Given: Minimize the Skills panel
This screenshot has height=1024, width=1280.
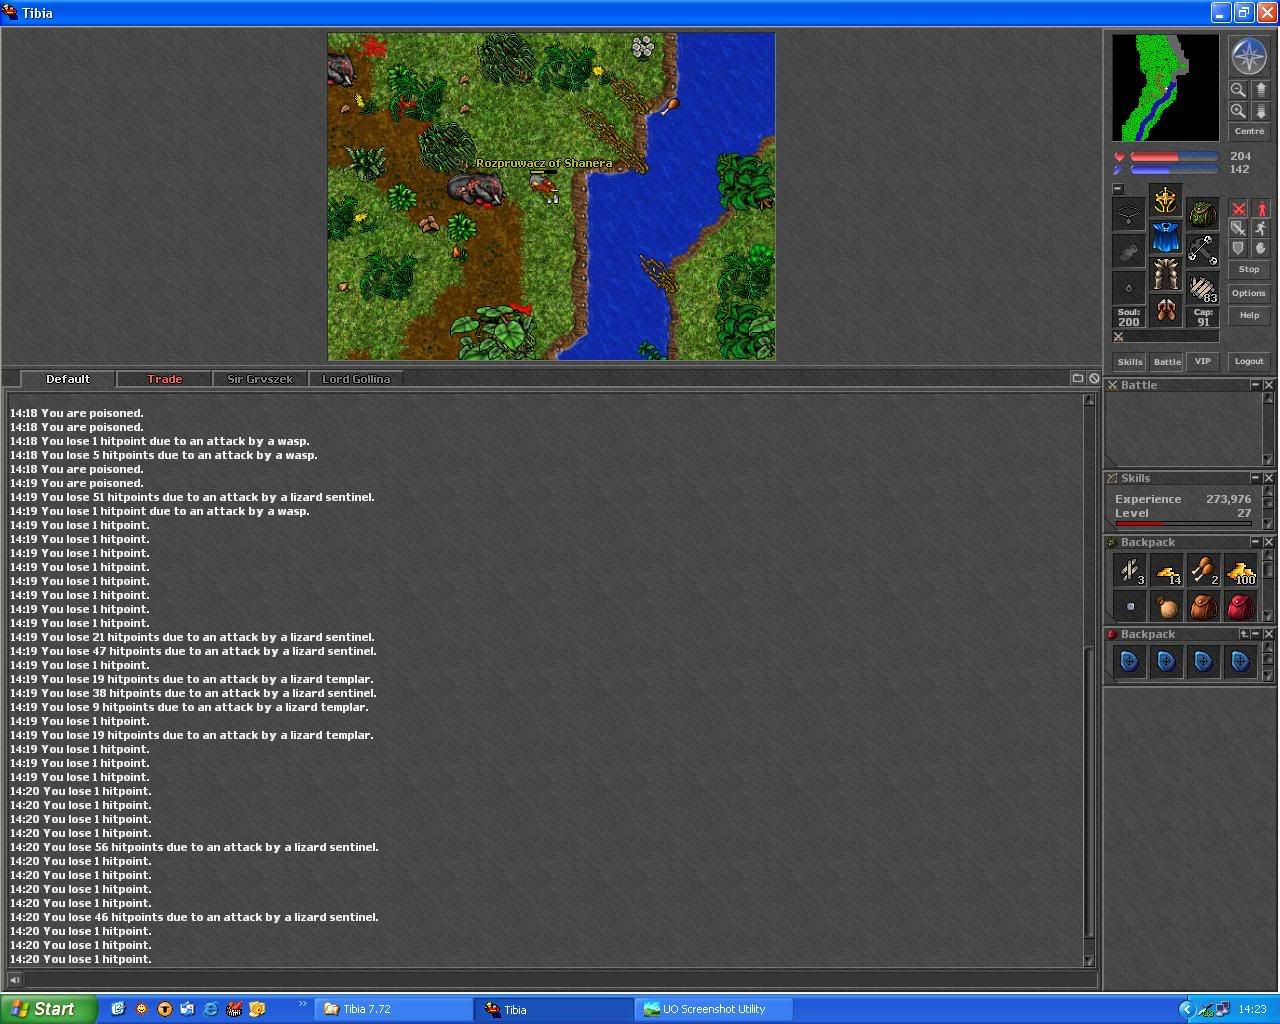Looking at the screenshot, I should pyautogui.click(x=1255, y=478).
